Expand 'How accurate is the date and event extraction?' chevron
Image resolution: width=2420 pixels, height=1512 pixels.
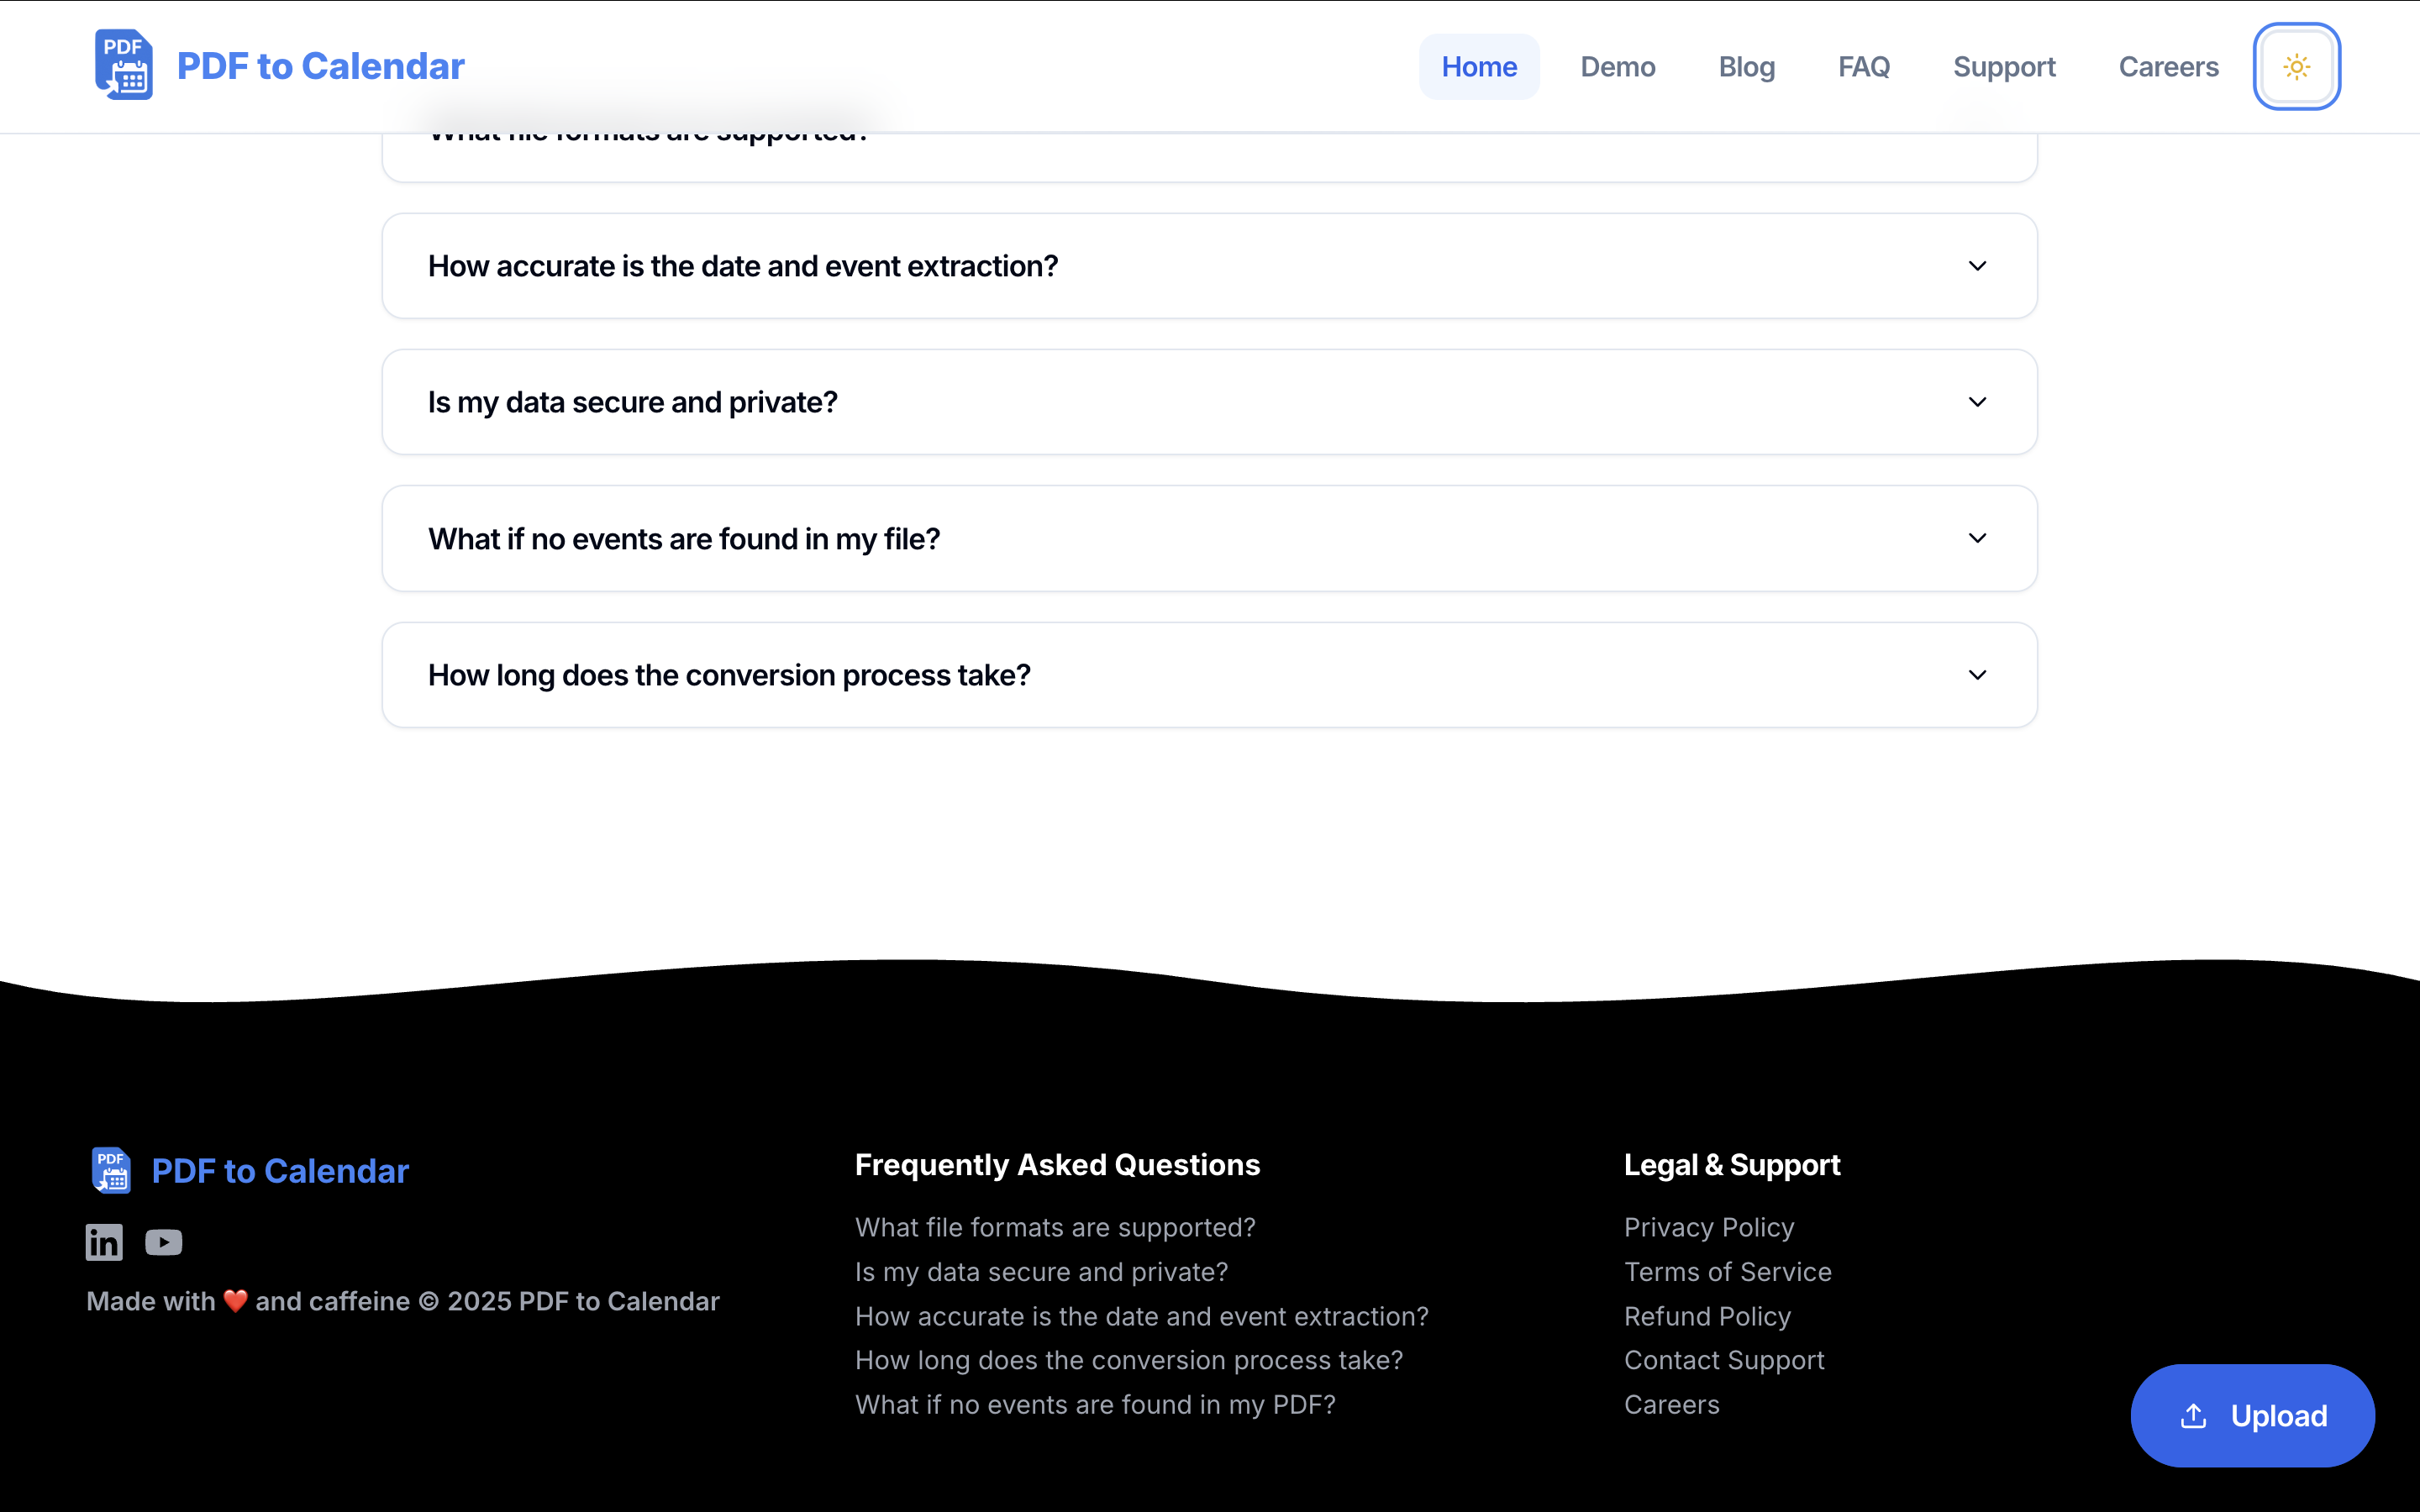tap(1977, 266)
